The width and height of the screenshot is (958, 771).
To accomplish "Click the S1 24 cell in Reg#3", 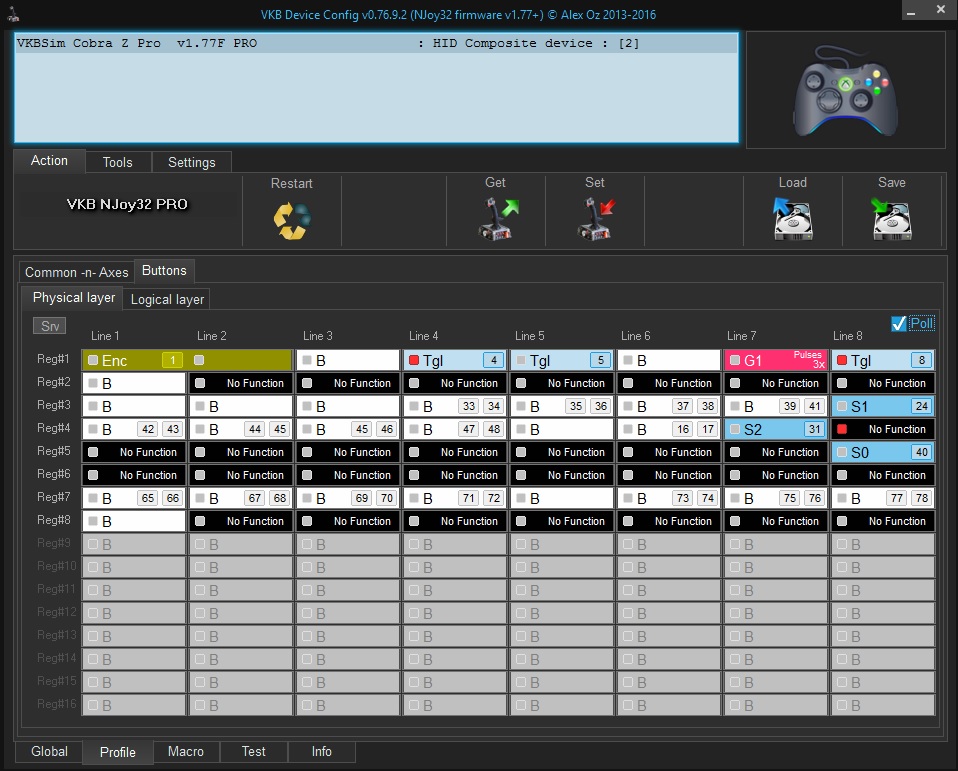I will [x=883, y=406].
